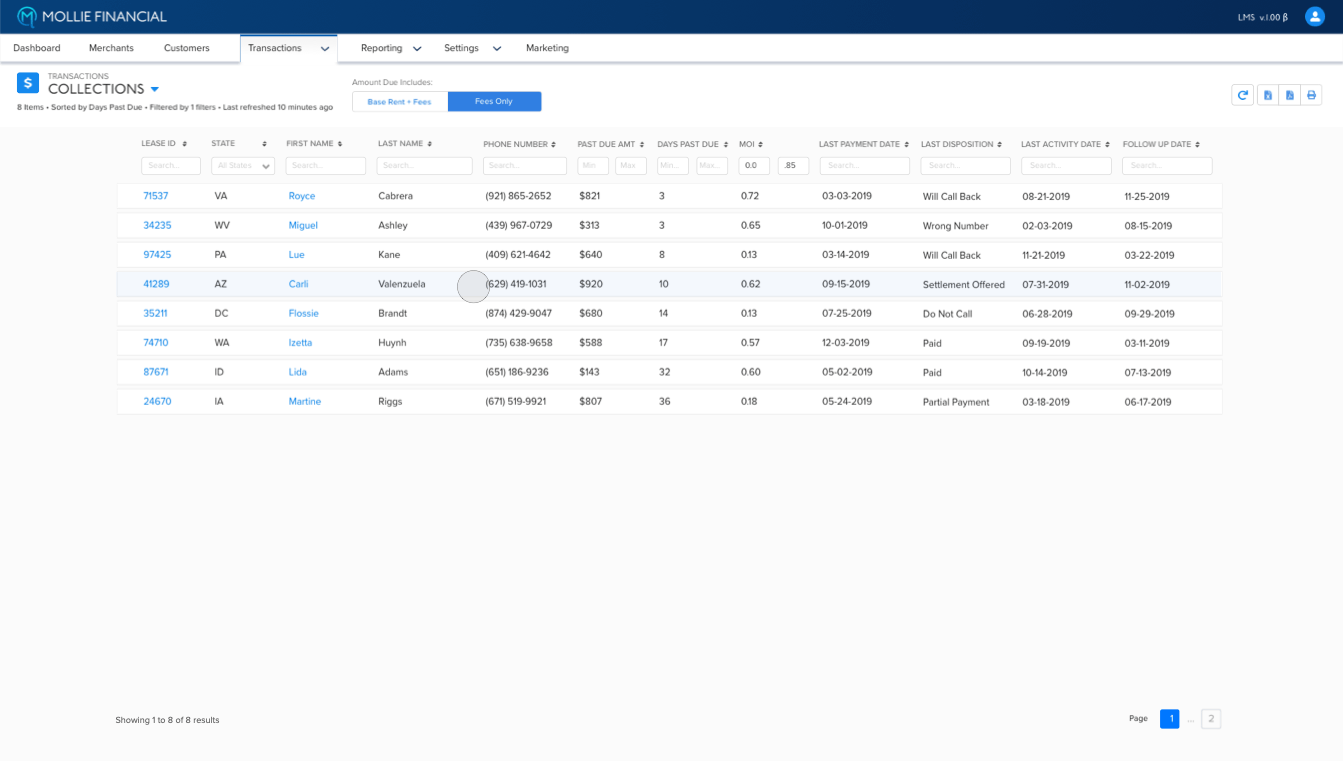Sort by Lease ID column arrows
1343x761 pixels.
click(184, 144)
